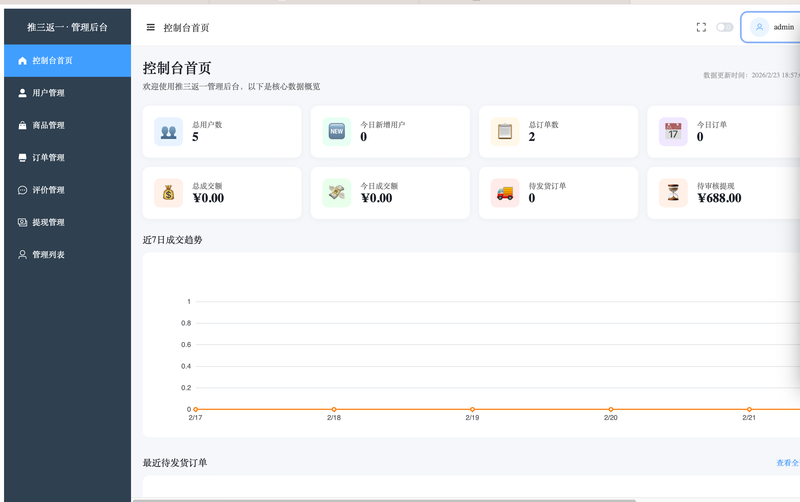The height and width of the screenshot is (502, 800).
Task: Enter fullscreen mode via the header icon
Action: pos(701,28)
